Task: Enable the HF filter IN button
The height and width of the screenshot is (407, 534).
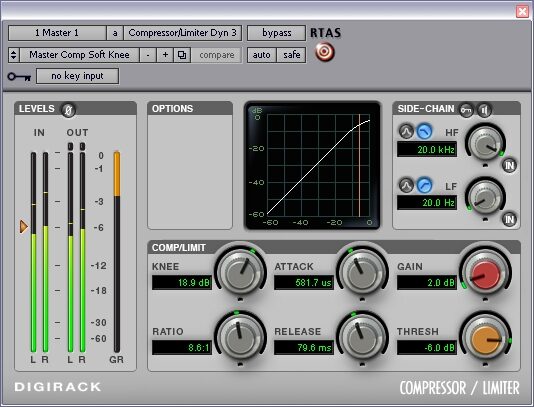Action: pyautogui.click(x=509, y=166)
